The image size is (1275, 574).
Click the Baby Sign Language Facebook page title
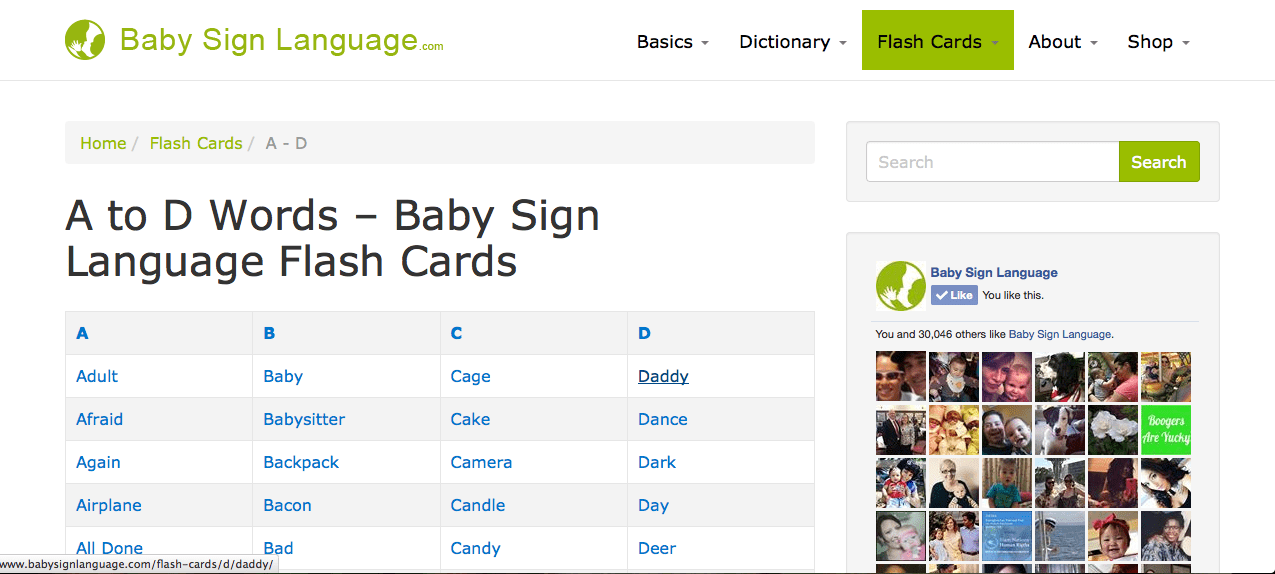coord(994,272)
